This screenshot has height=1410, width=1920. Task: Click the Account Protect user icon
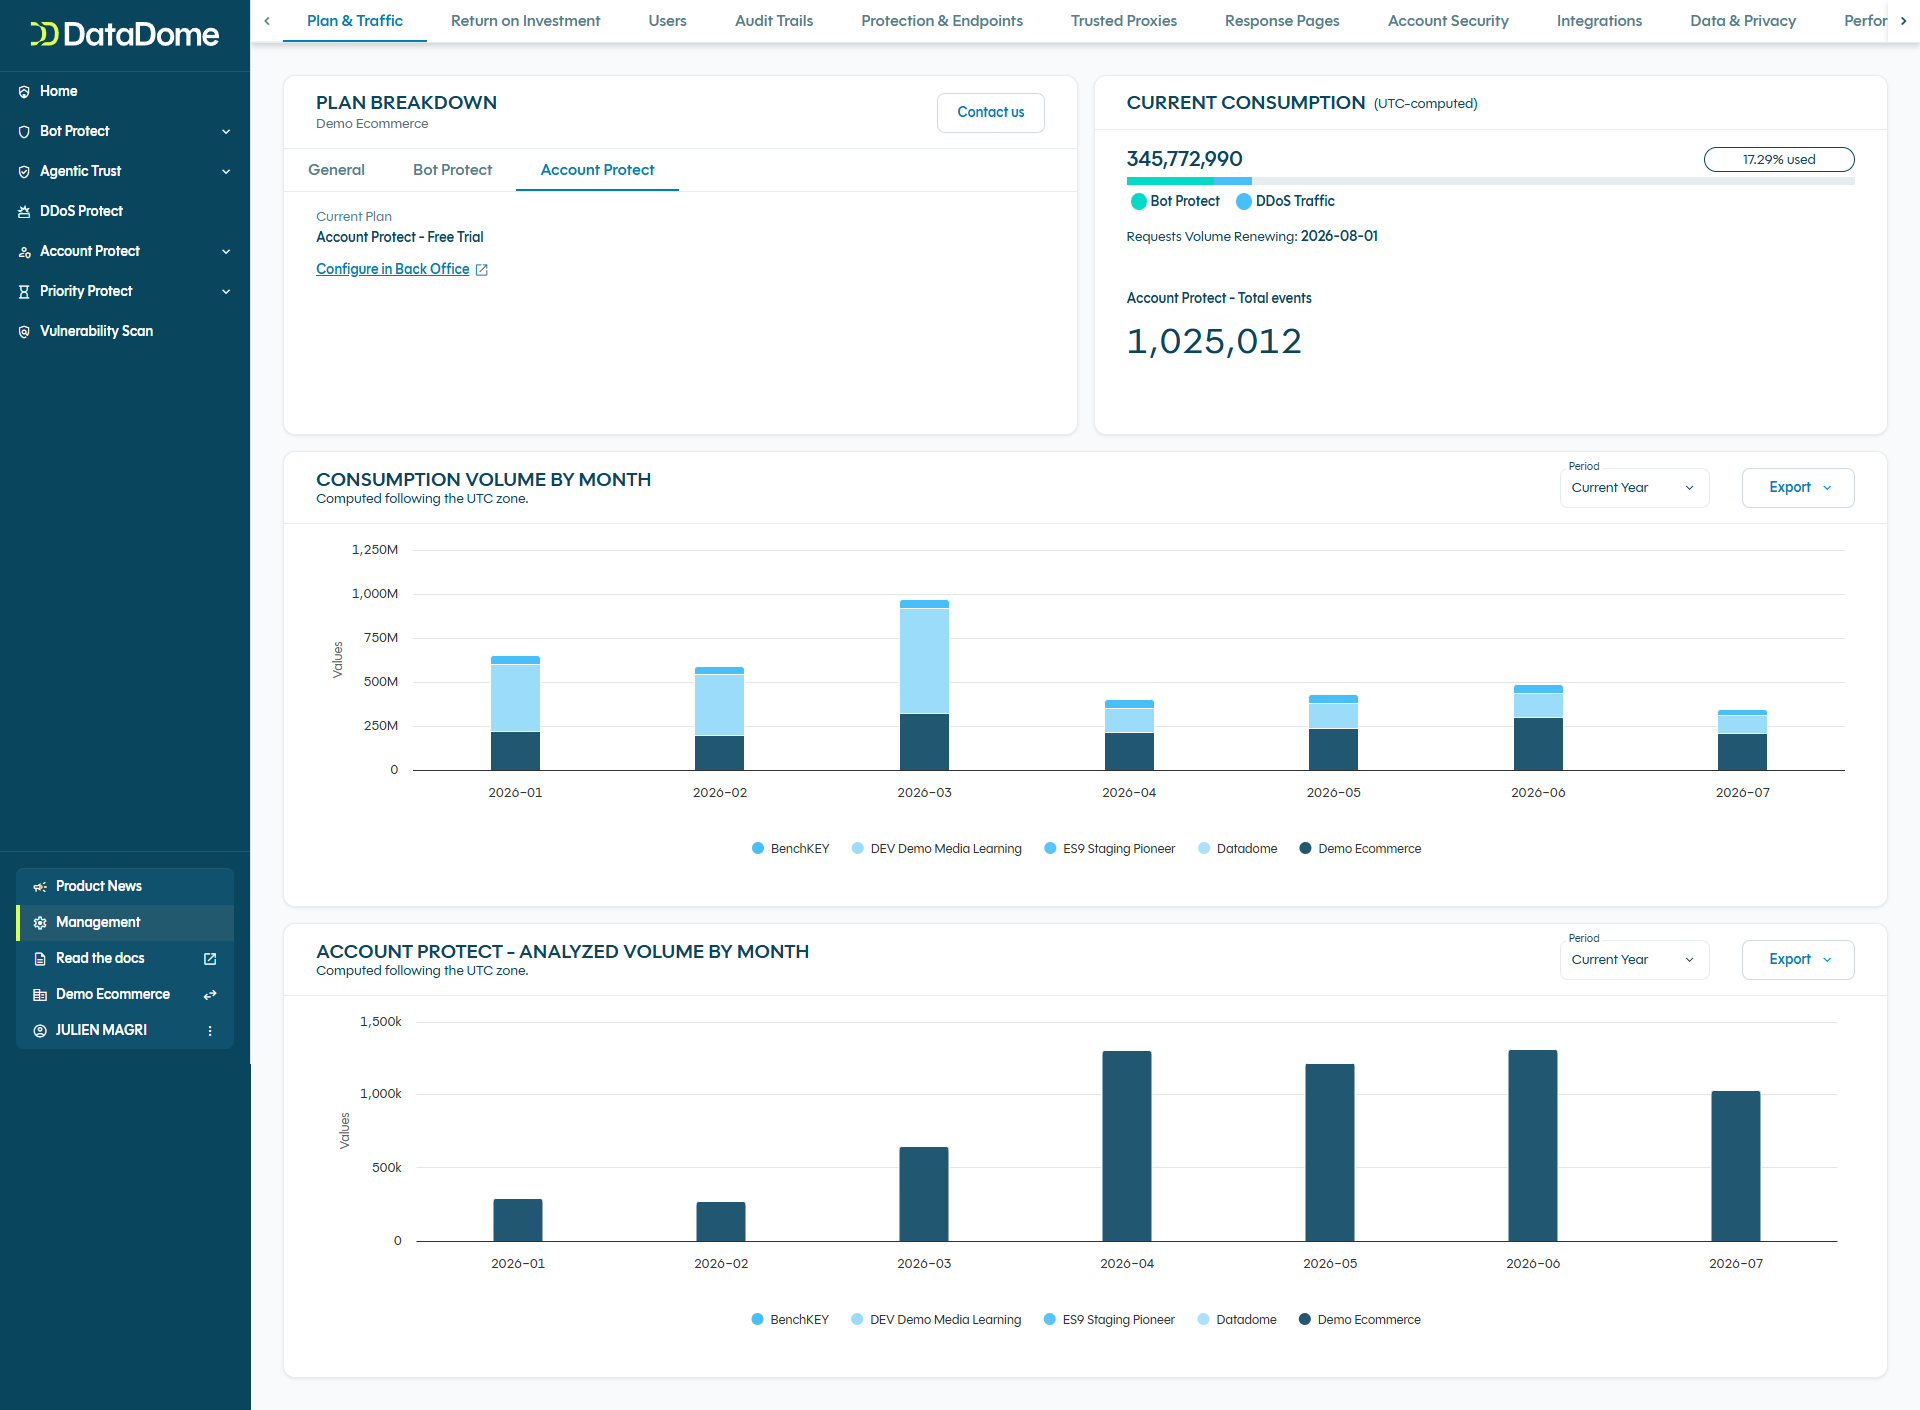coord(24,251)
